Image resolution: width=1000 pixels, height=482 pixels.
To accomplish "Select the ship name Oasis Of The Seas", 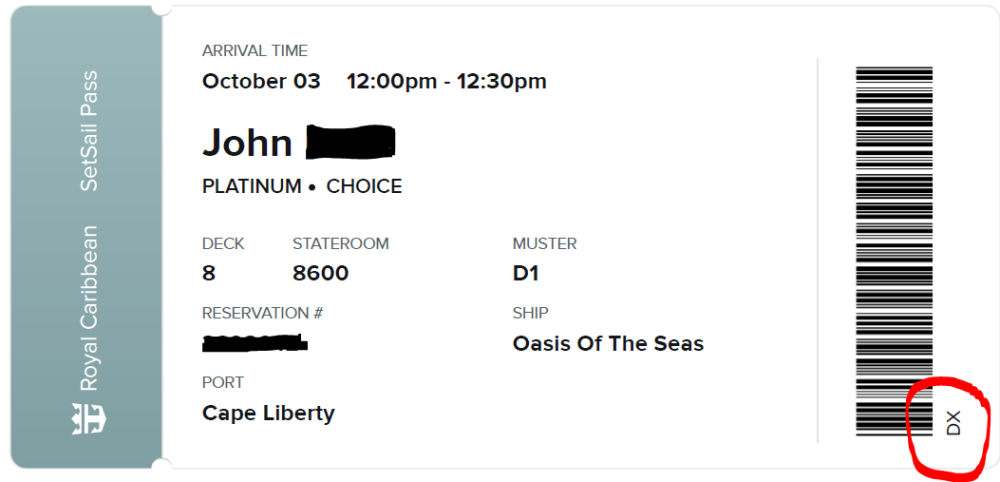I will (608, 344).
